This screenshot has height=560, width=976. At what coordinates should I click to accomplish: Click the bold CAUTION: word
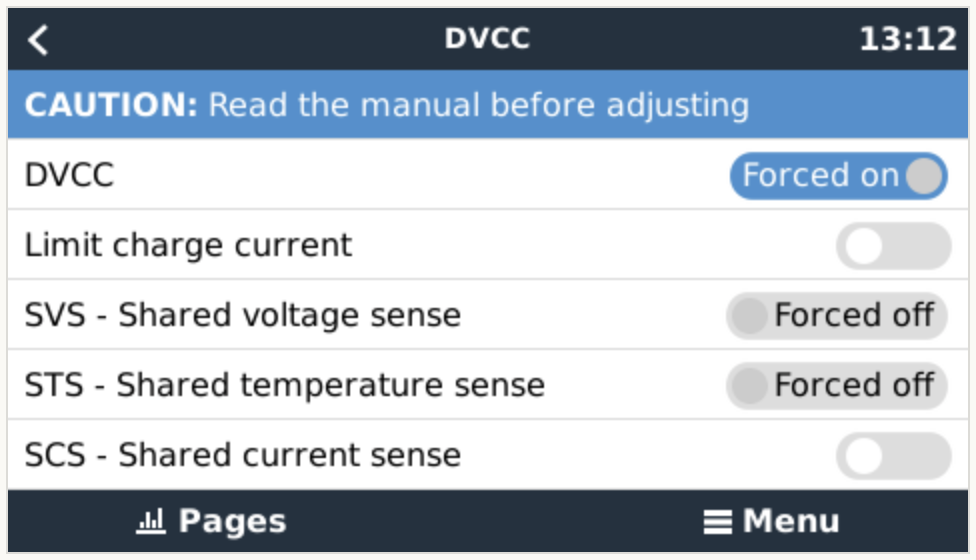[x=110, y=105]
